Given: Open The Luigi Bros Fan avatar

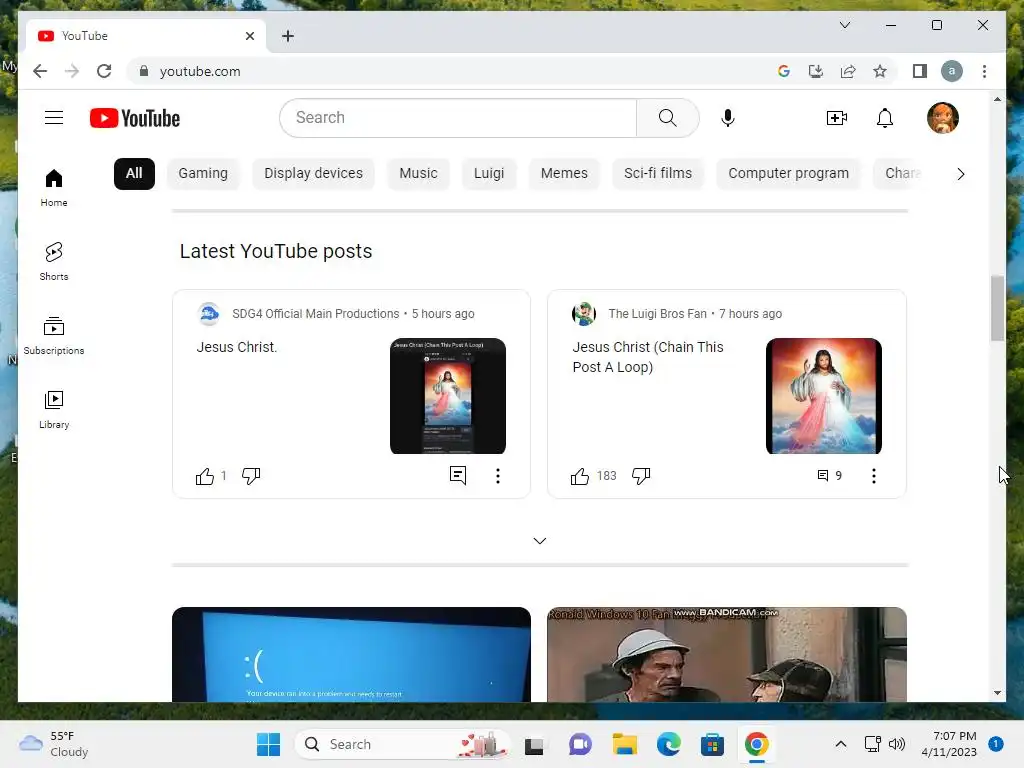Looking at the screenshot, I should [584, 313].
